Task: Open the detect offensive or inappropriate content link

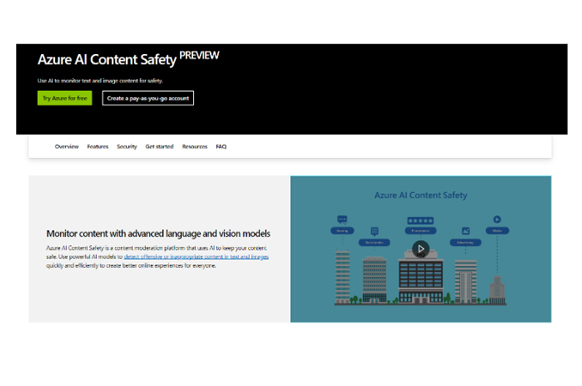Action: (x=196, y=257)
